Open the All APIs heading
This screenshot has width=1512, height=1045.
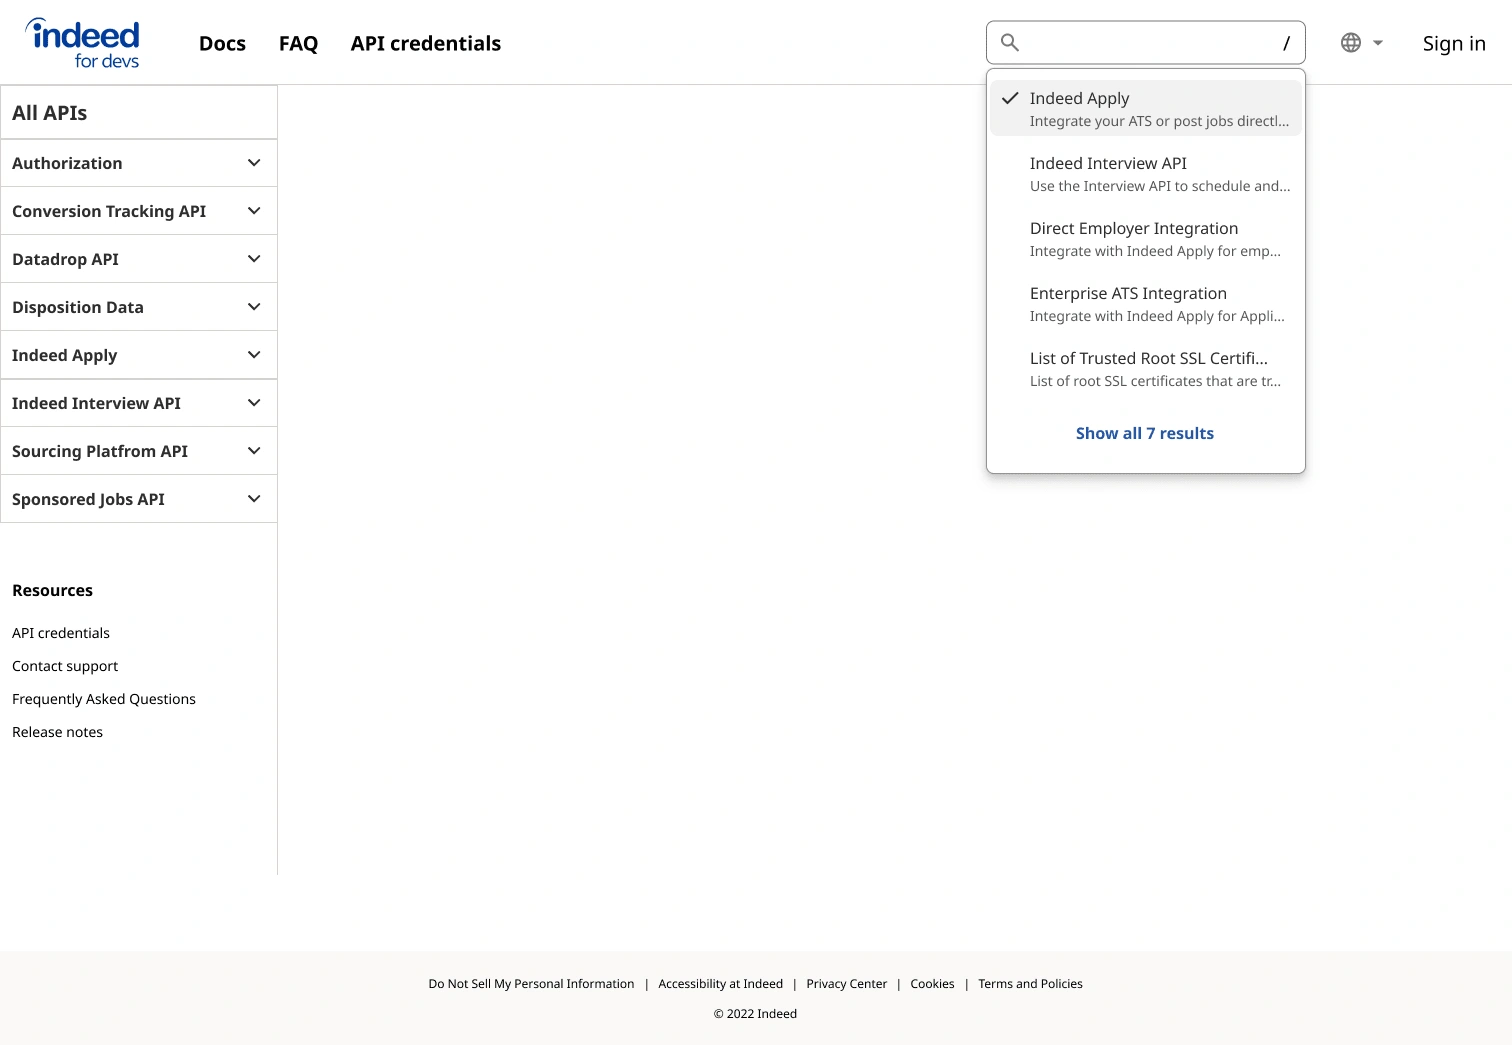[50, 113]
